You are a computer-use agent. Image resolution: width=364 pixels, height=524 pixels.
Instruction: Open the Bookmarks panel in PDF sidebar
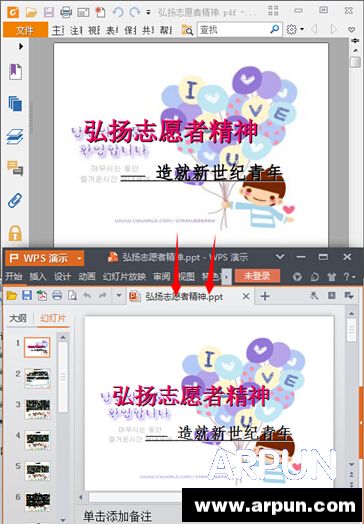pyautogui.click(x=15, y=72)
